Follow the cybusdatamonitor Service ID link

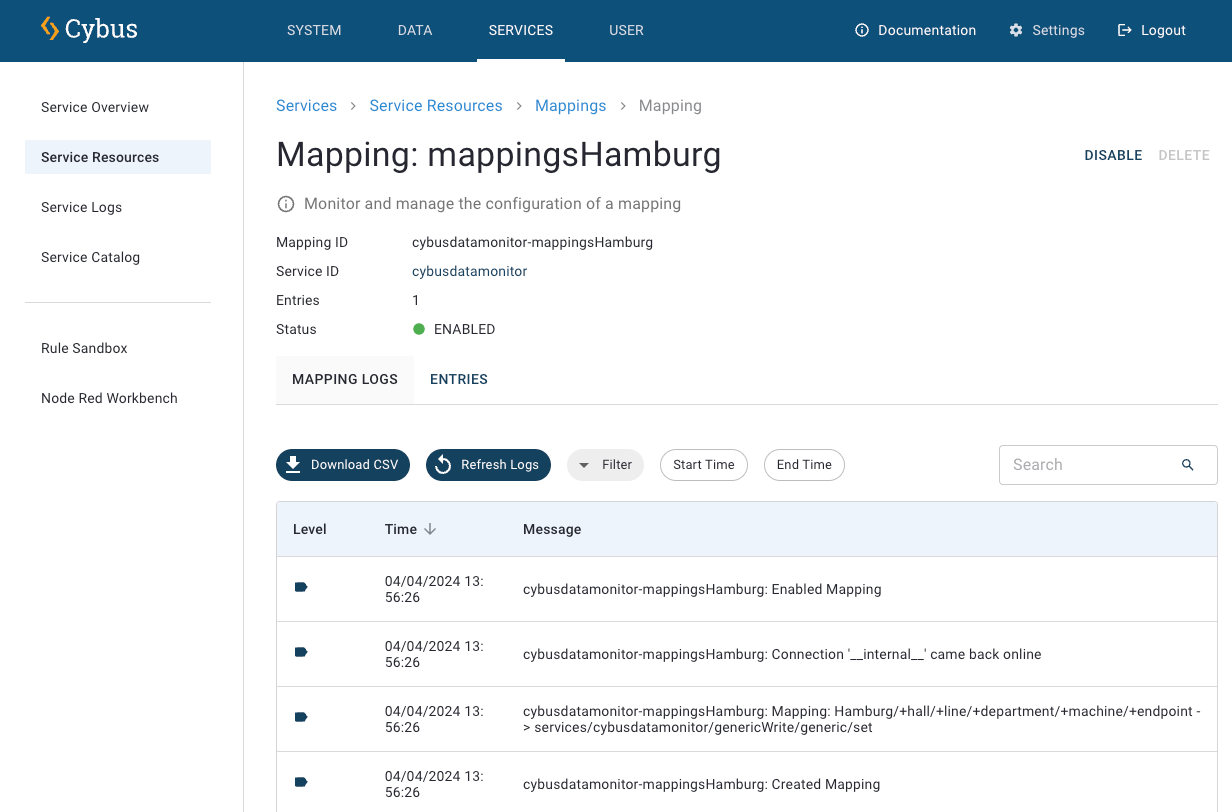pos(469,271)
